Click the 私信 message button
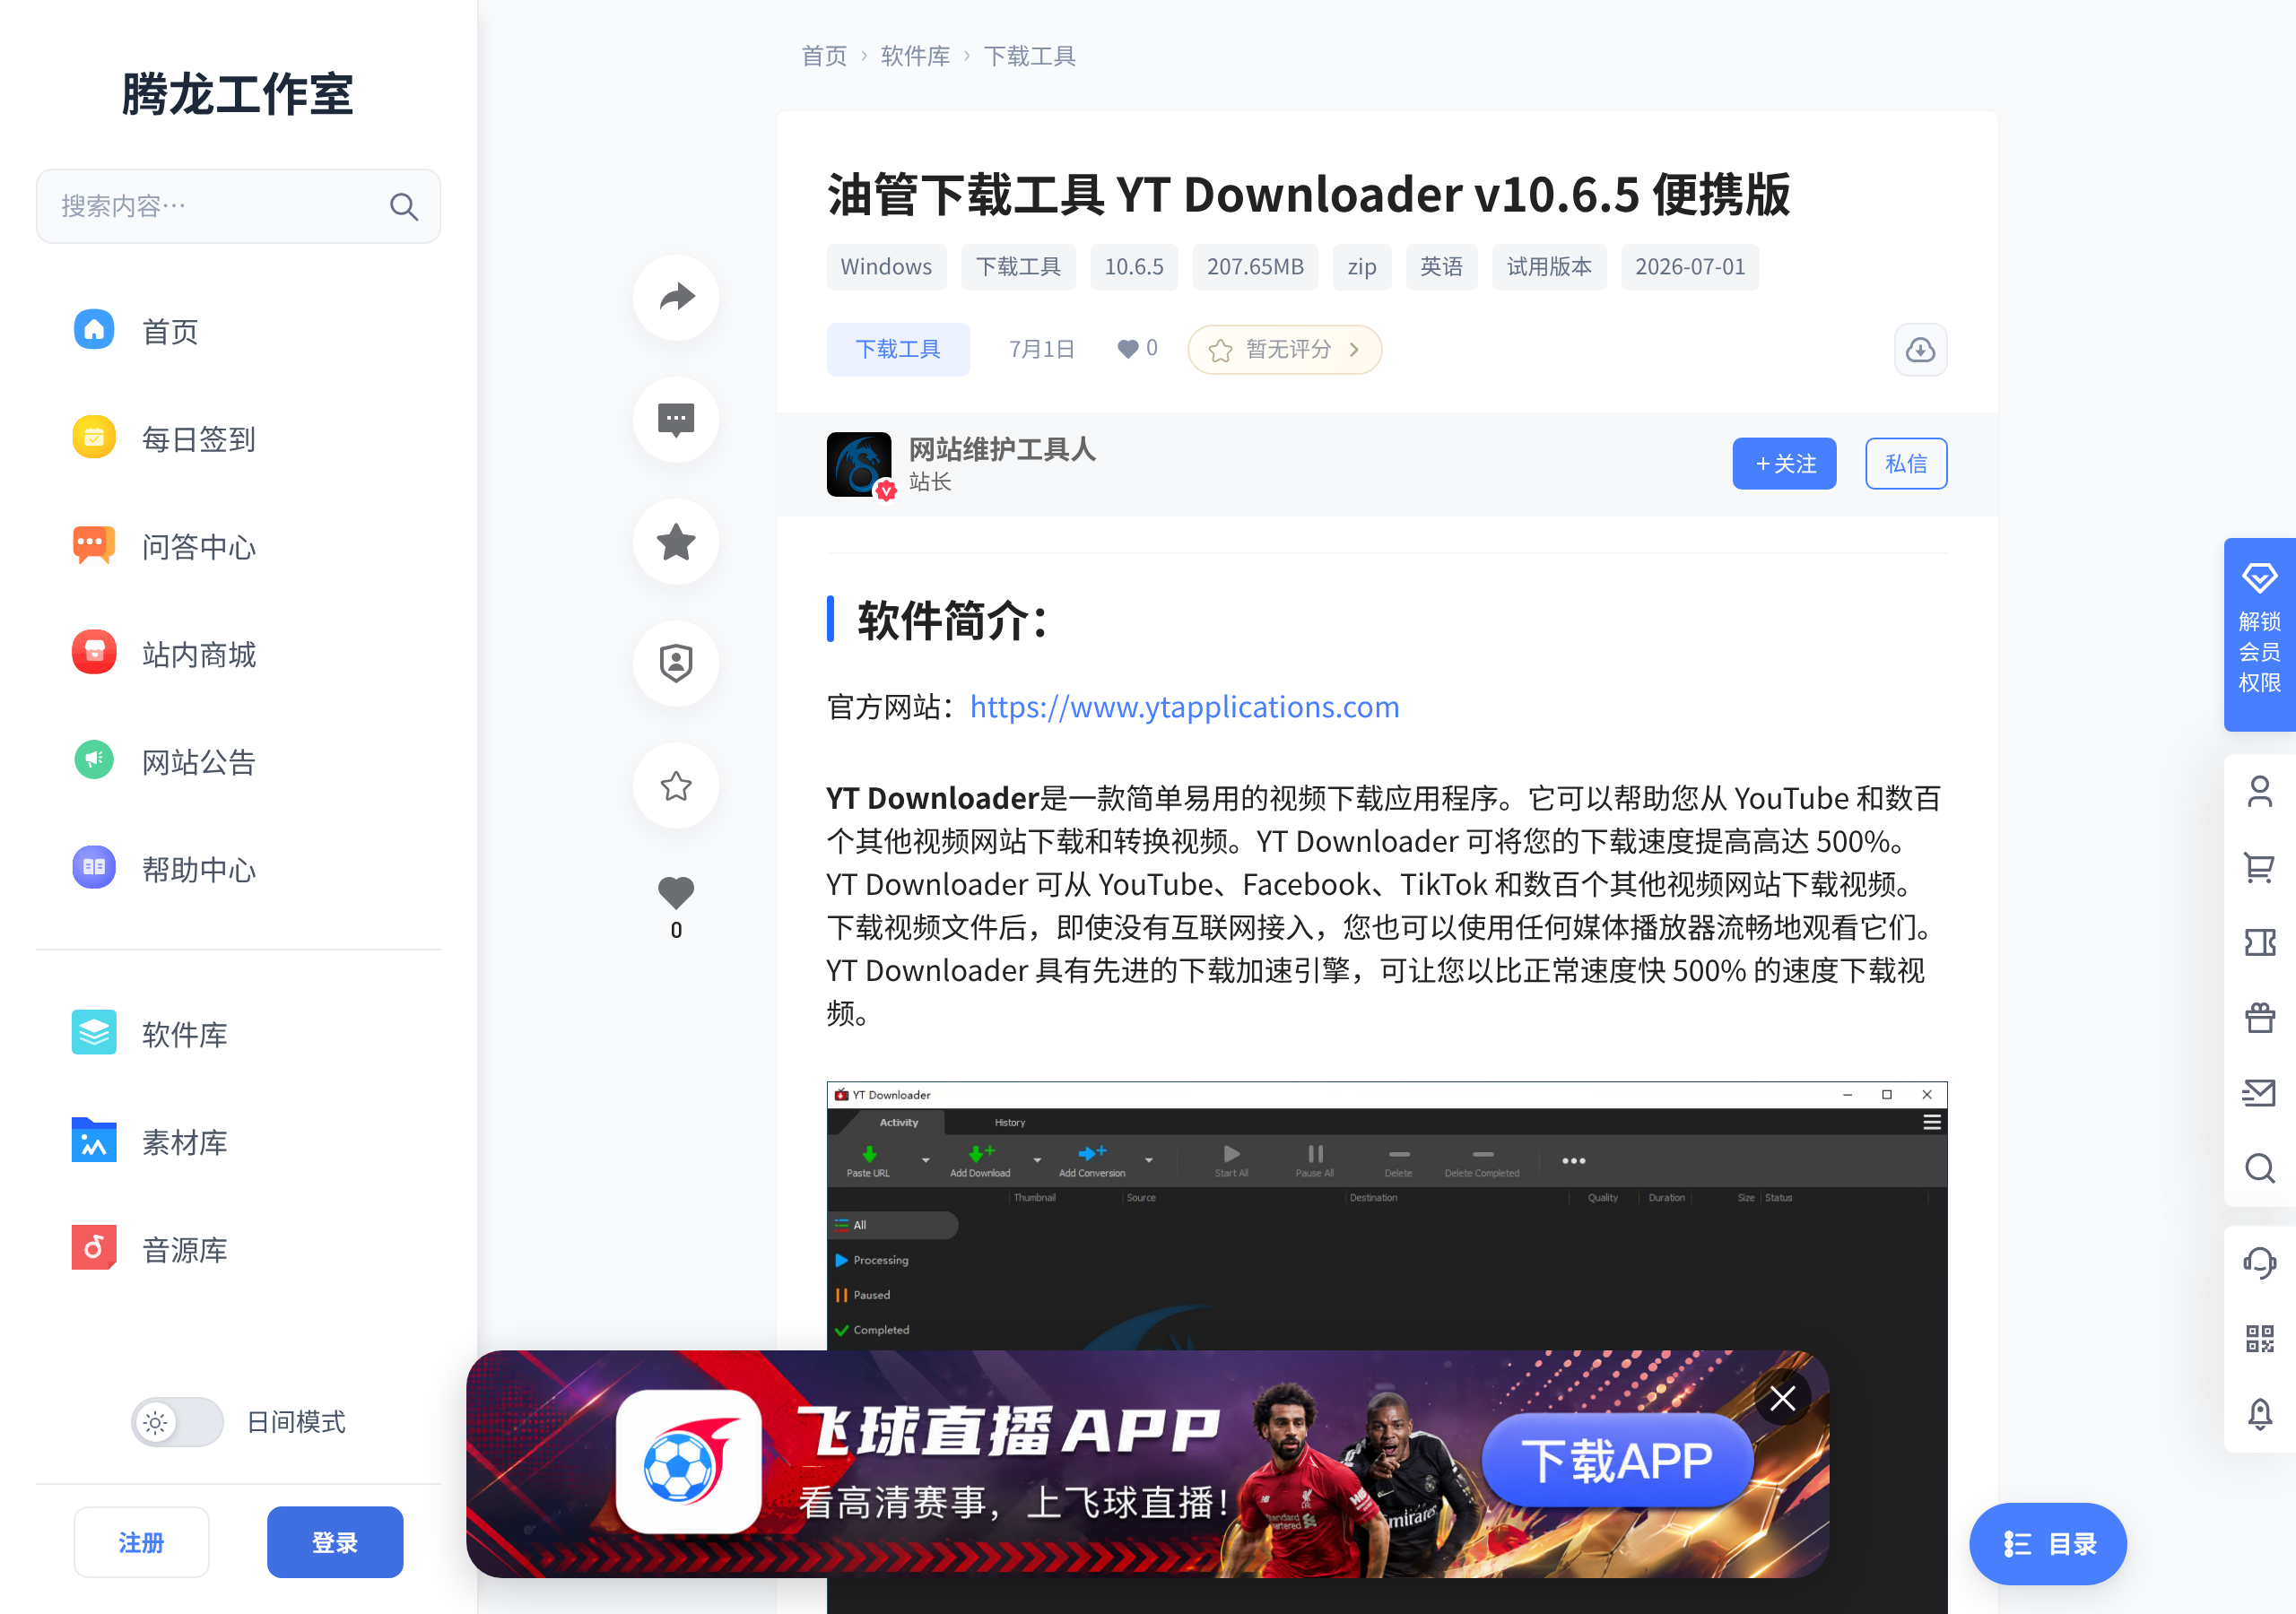 [x=1905, y=463]
